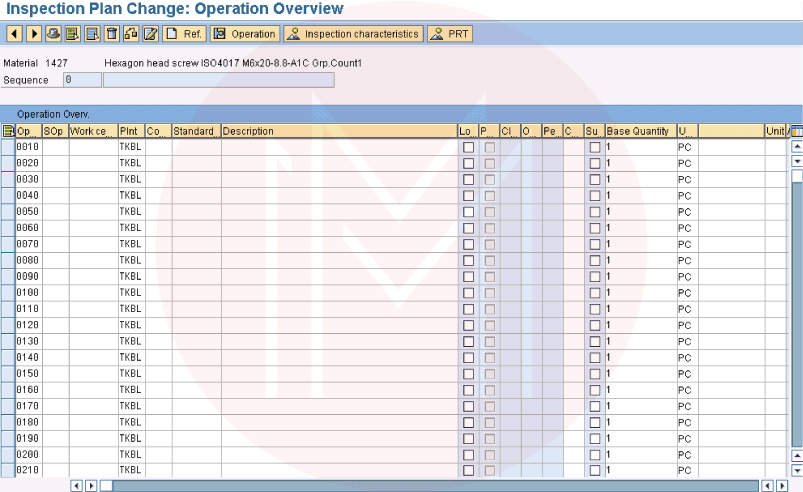Tick the Lo checkbox for operation 0050
This screenshot has height=492, width=803.
(x=468, y=212)
